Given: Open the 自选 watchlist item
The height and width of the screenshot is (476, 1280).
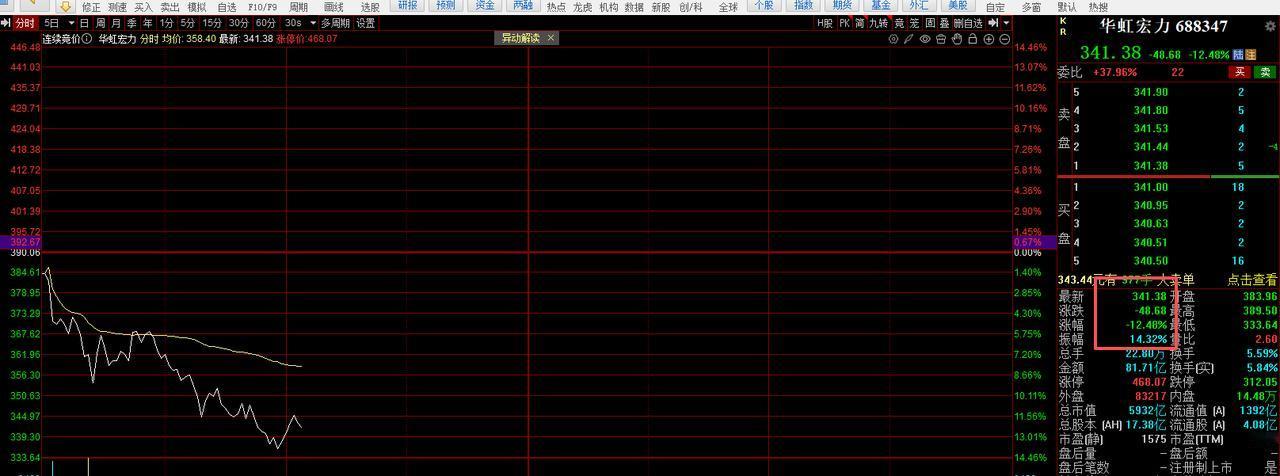Looking at the screenshot, I should point(227,7).
